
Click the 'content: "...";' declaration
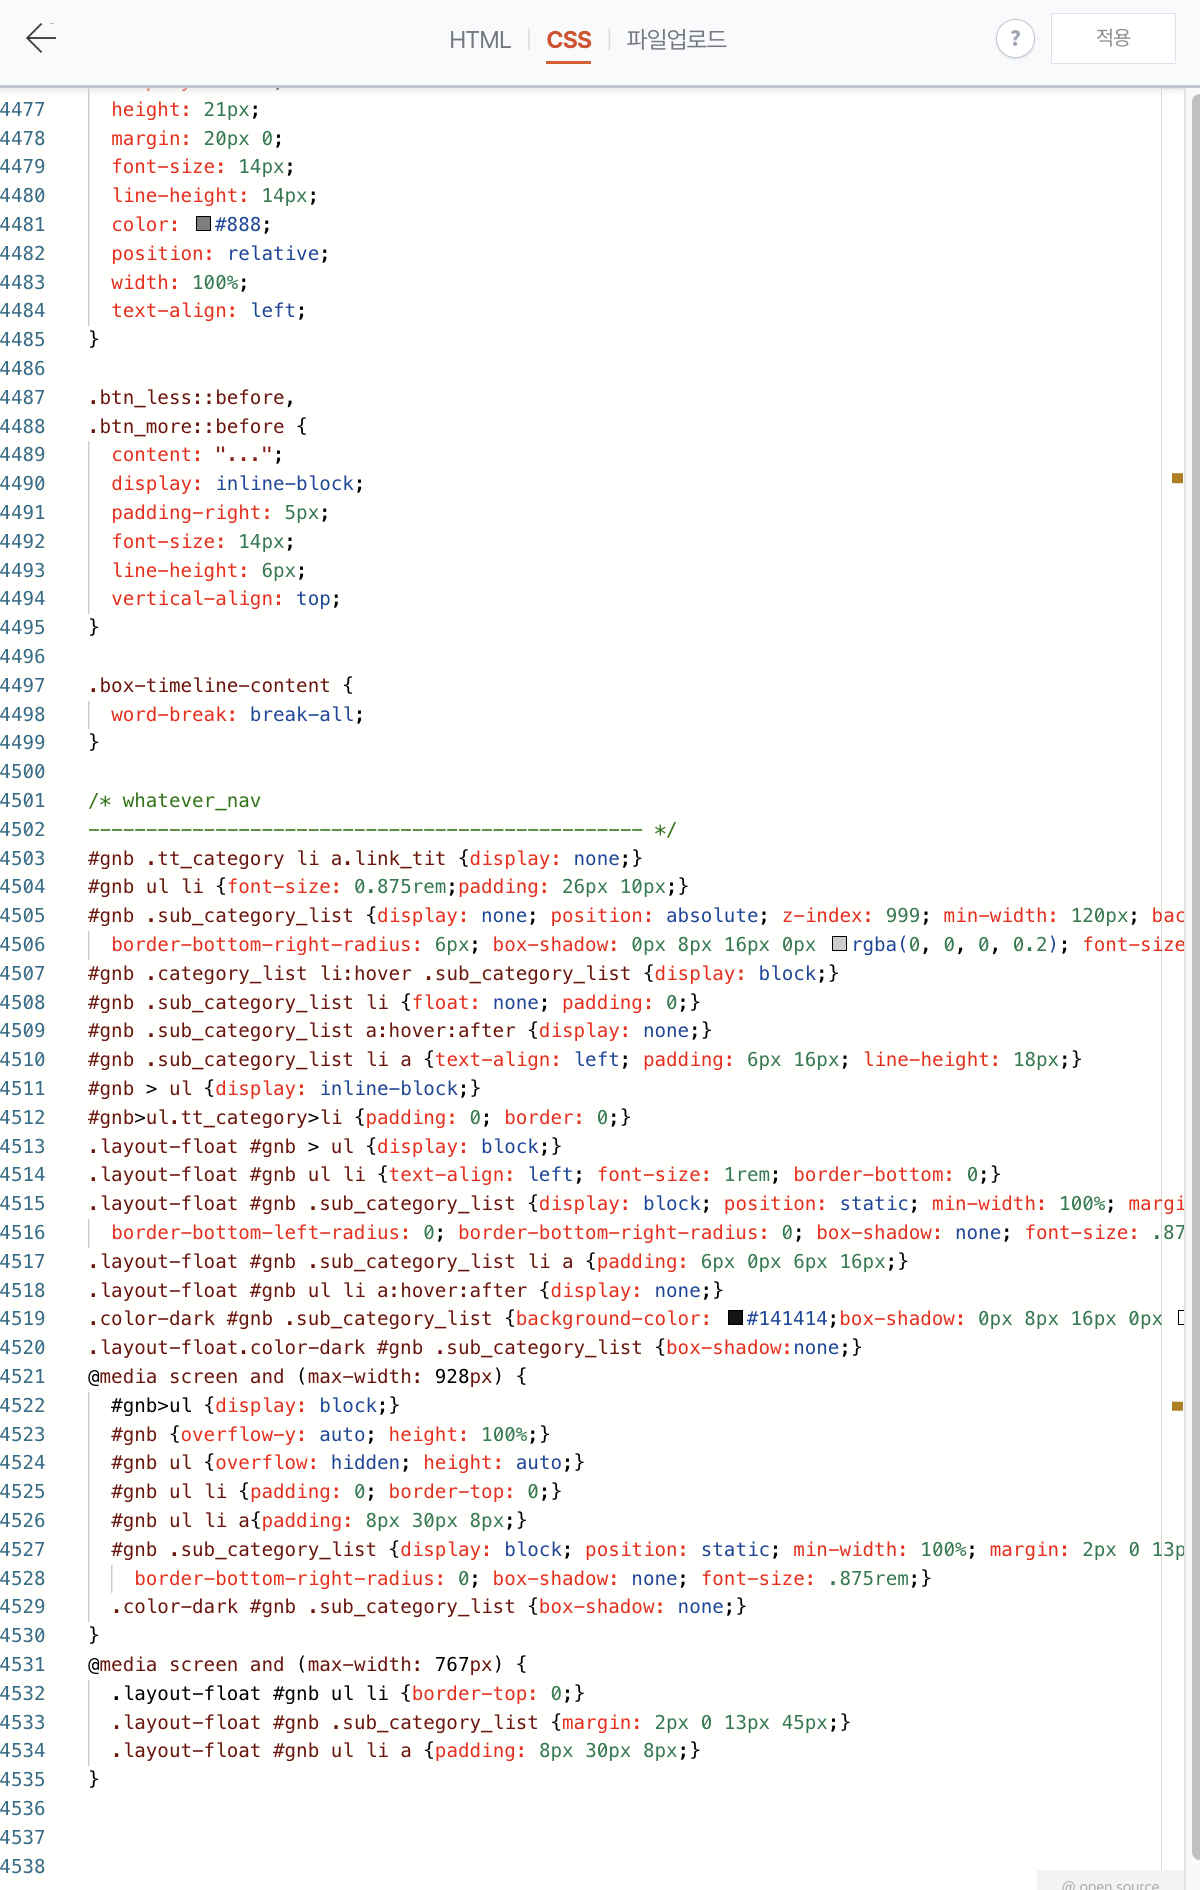[197, 454]
